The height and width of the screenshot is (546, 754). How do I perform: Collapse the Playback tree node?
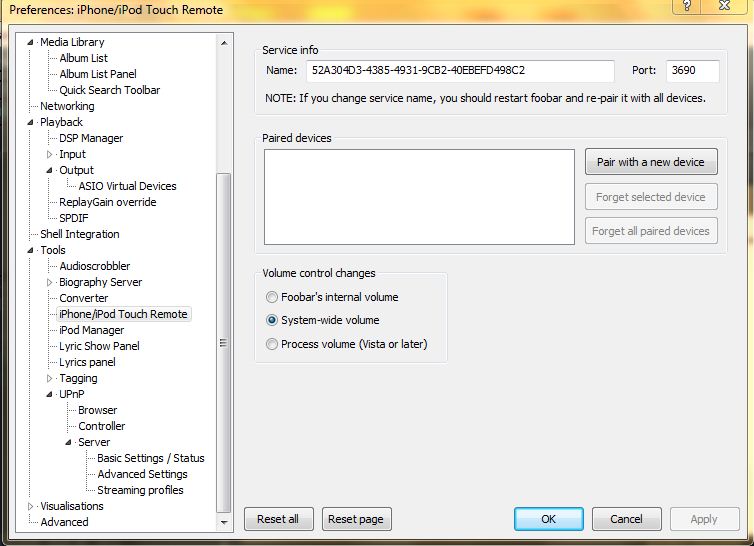click(30, 122)
